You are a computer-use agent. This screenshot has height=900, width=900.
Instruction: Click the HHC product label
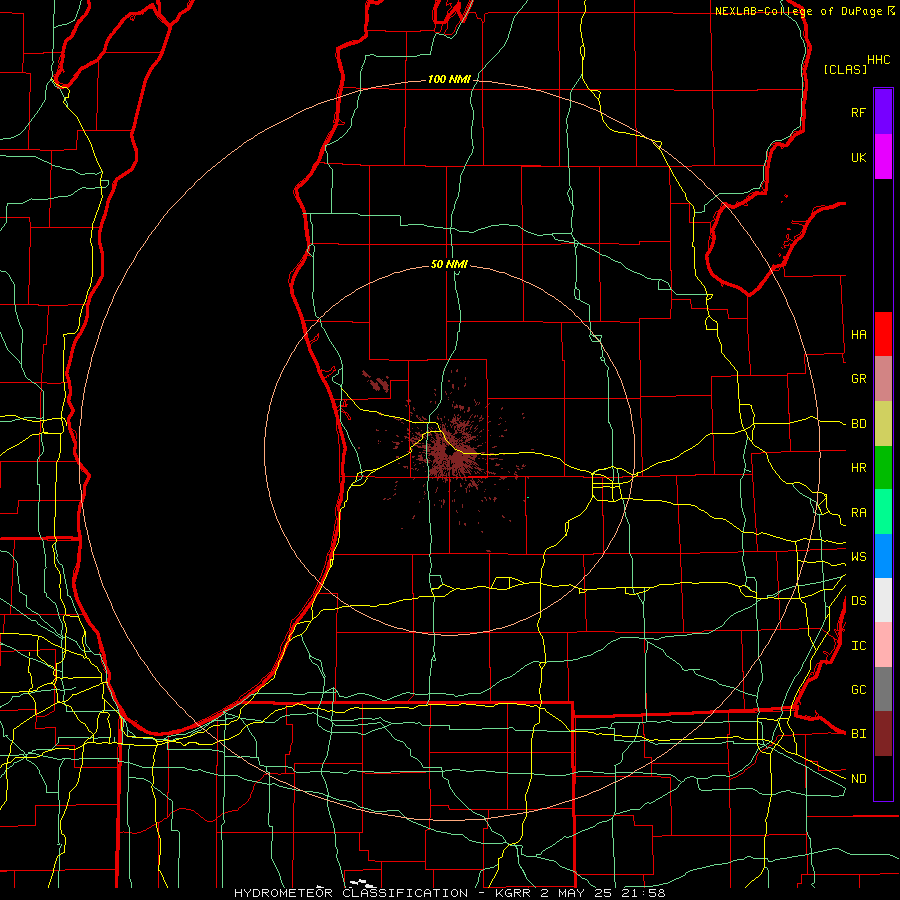pyautogui.click(x=878, y=60)
